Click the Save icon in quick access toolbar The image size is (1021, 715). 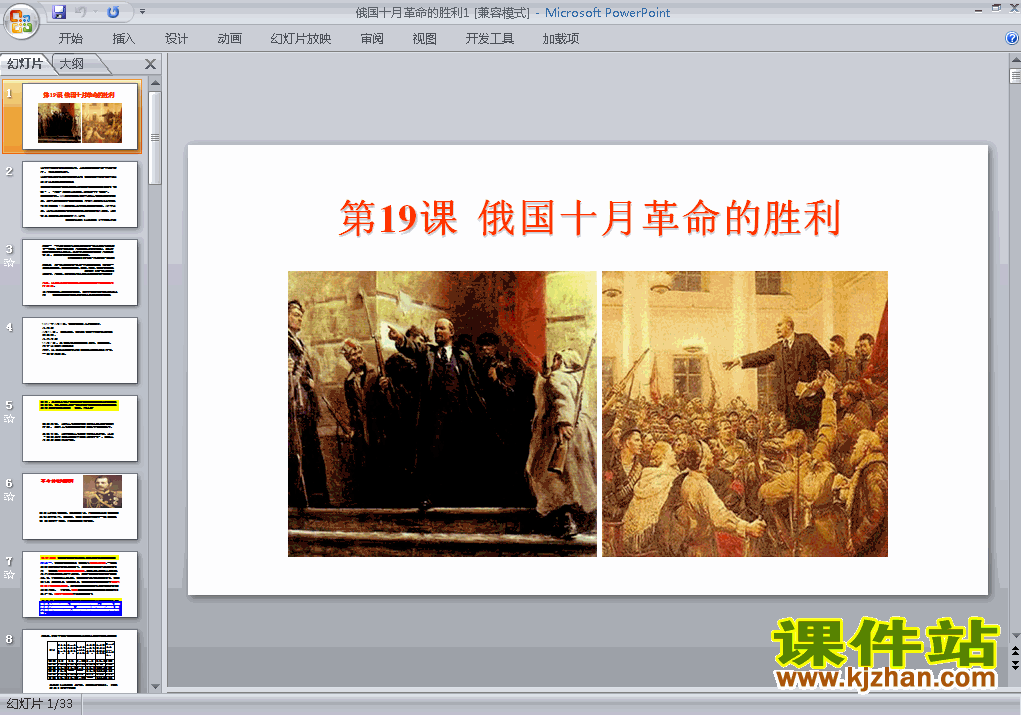[59, 12]
